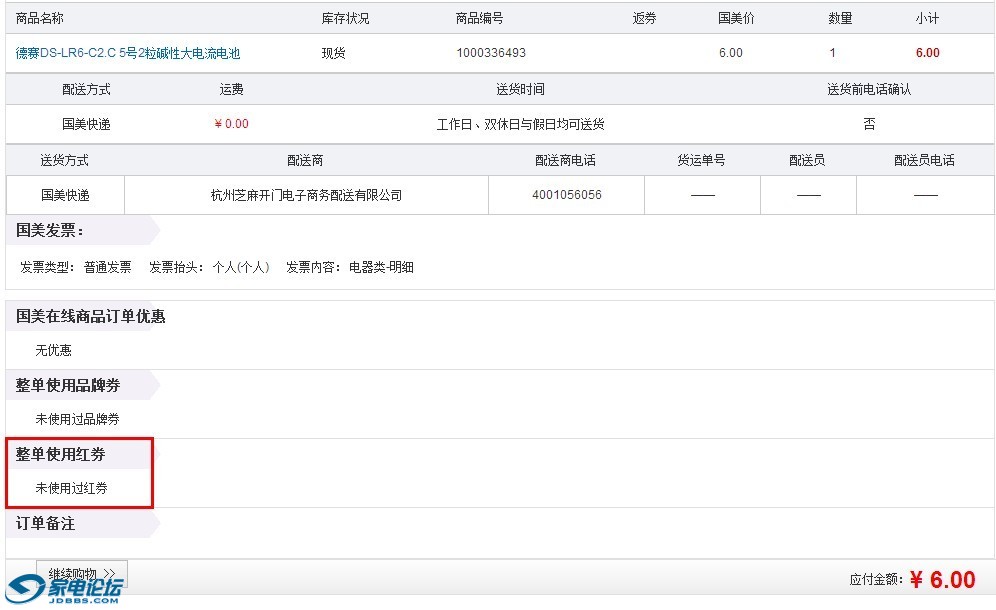Click the stock status 现货

pyautogui.click(x=333, y=53)
